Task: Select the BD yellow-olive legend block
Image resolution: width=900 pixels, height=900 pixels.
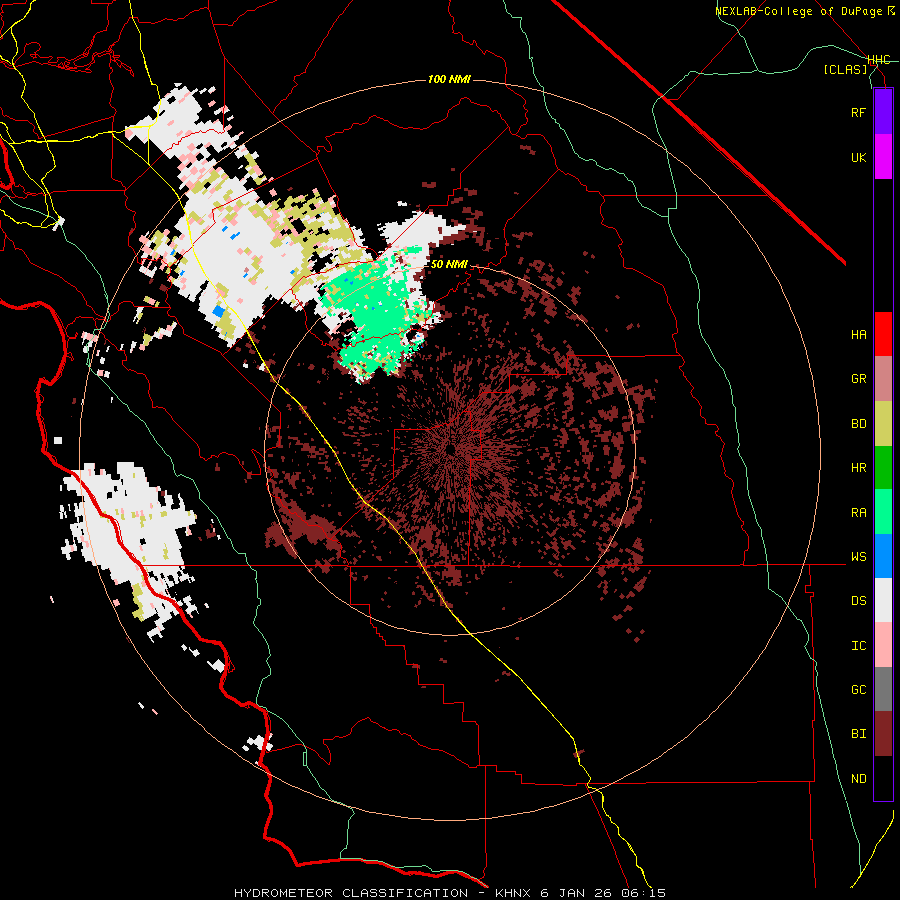Action: pyautogui.click(x=883, y=423)
